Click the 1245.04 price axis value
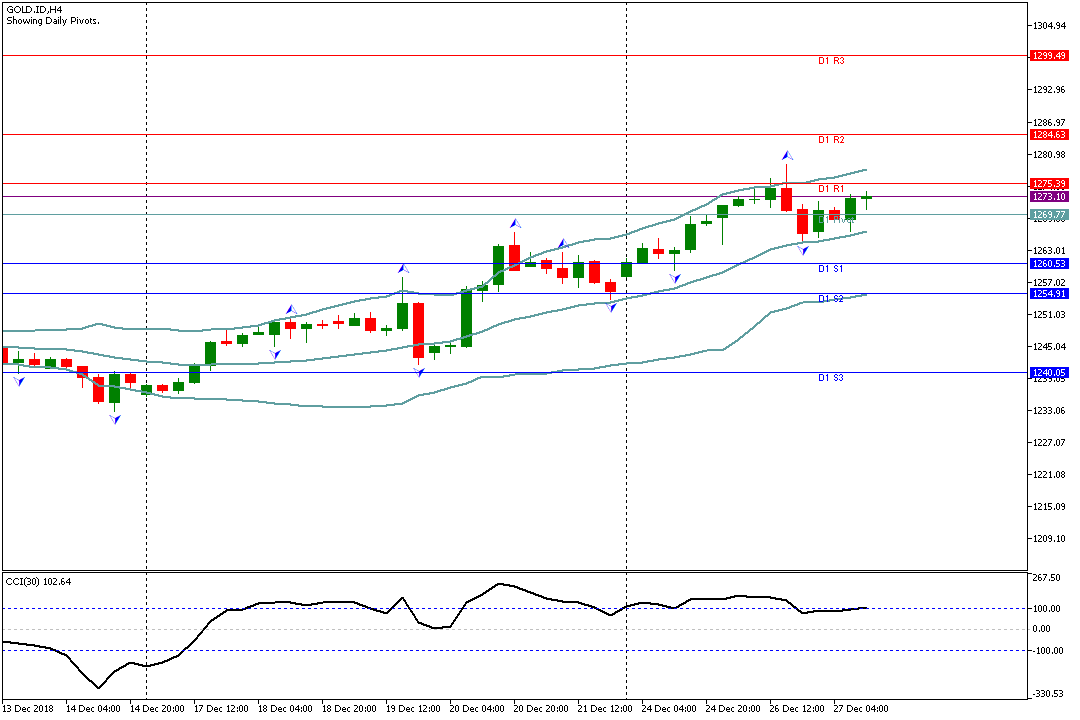The image size is (1080, 720). [x=1050, y=347]
